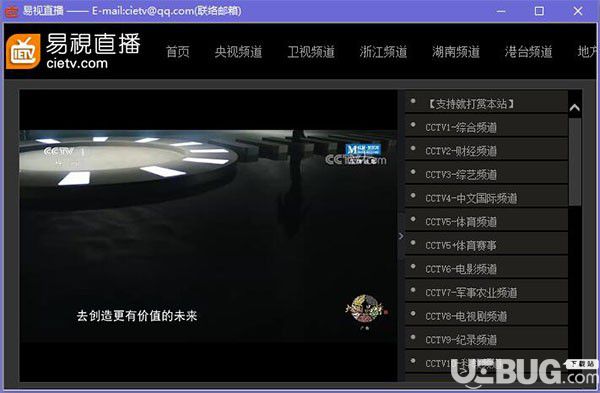Play CCTV6-电影频道 channel

pyautogui.click(x=486, y=268)
